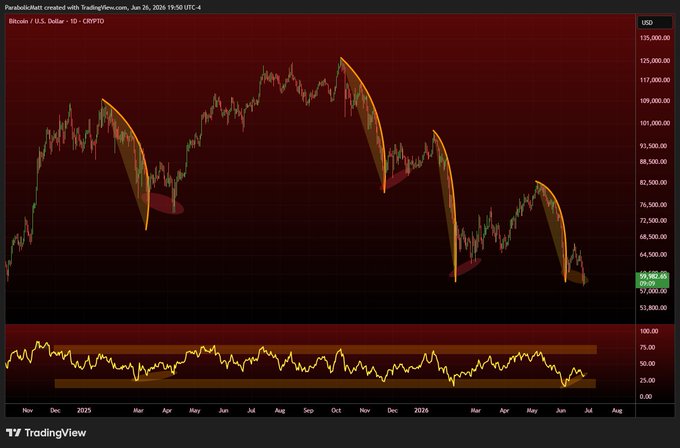680x448 pixels.
Task: Click the 76,500.00 price axis label
Action: (653, 205)
